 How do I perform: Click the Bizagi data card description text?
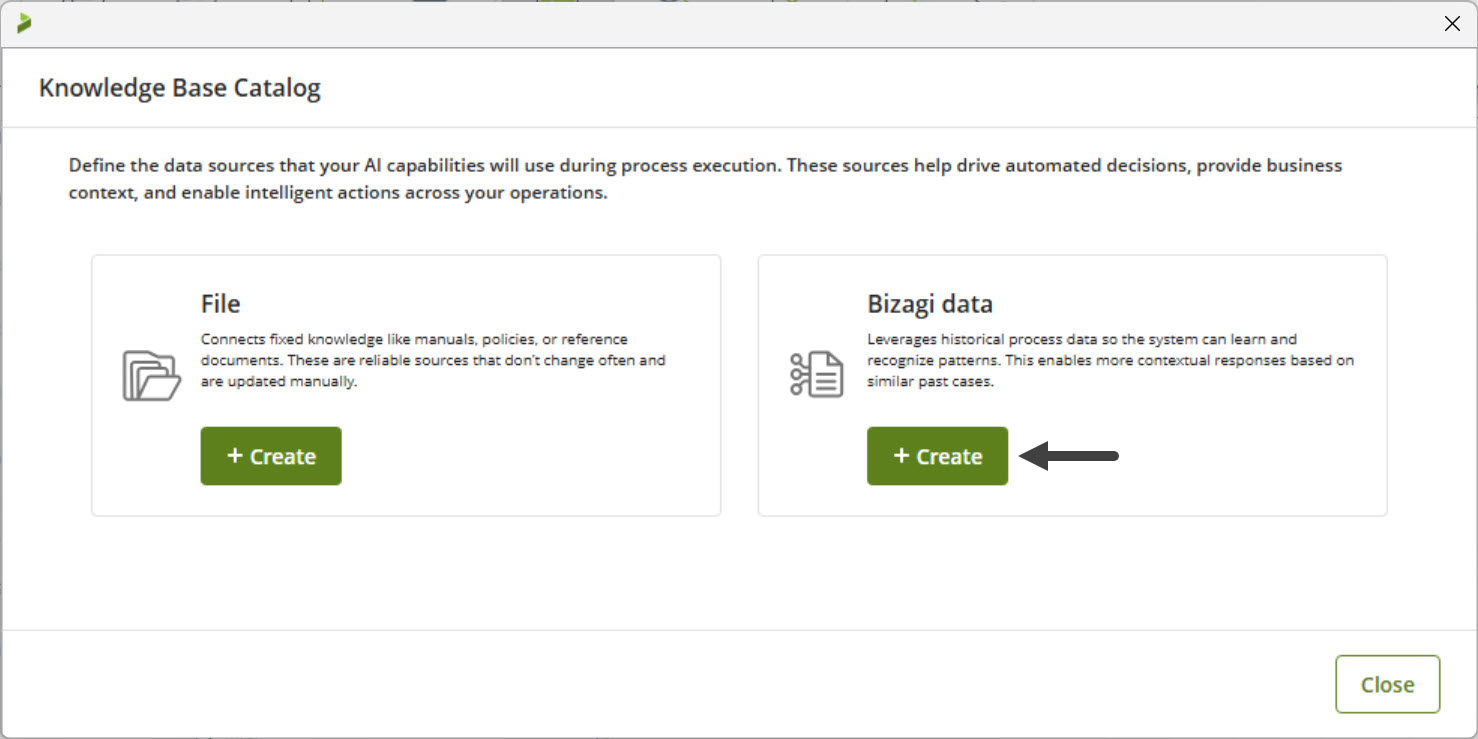[x=1110, y=360]
